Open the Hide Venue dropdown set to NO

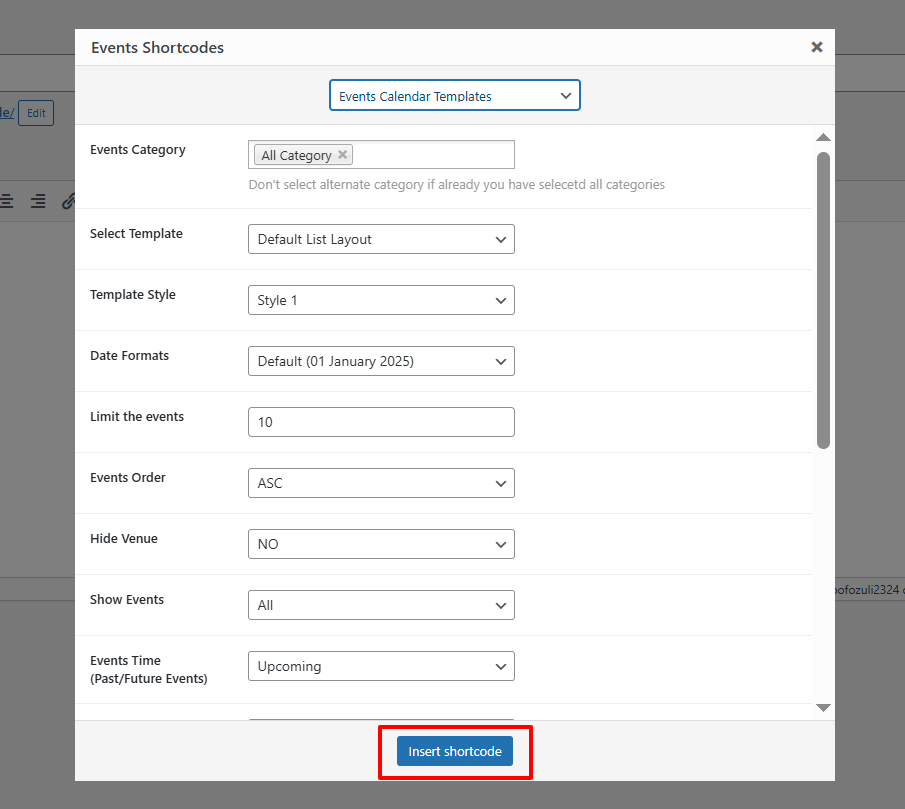[381, 544]
